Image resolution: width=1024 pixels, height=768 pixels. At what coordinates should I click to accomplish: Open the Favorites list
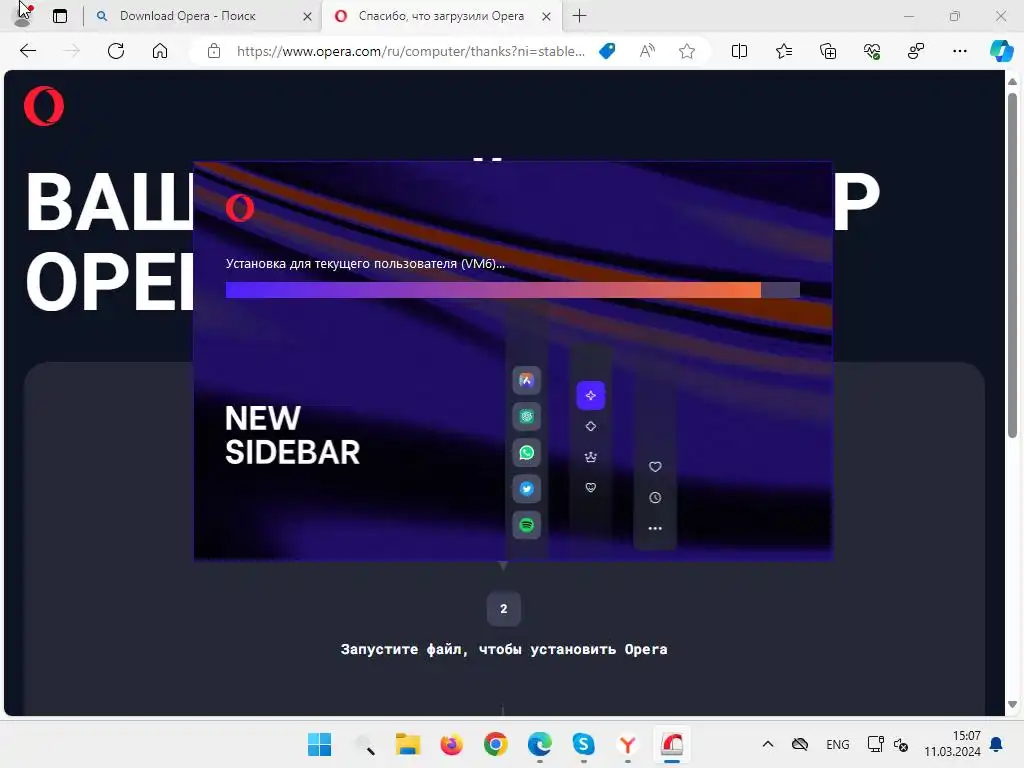pyautogui.click(x=784, y=51)
